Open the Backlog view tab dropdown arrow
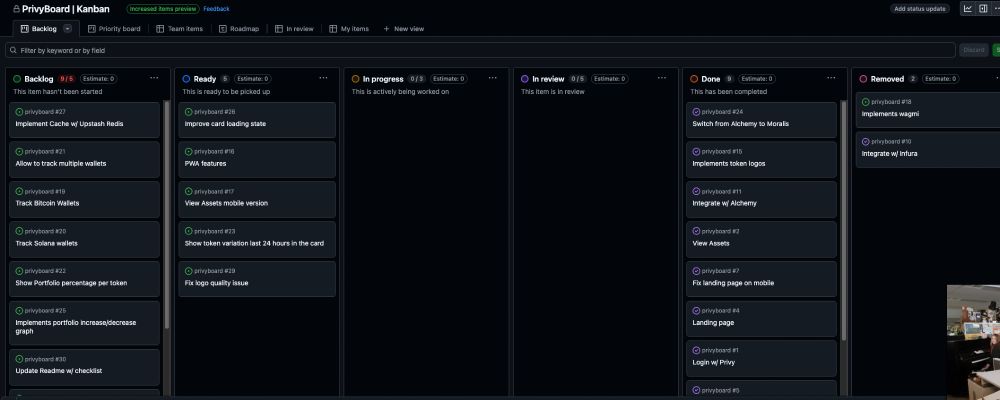The height and width of the screenshot is (400, 1000). pos(68,29)
